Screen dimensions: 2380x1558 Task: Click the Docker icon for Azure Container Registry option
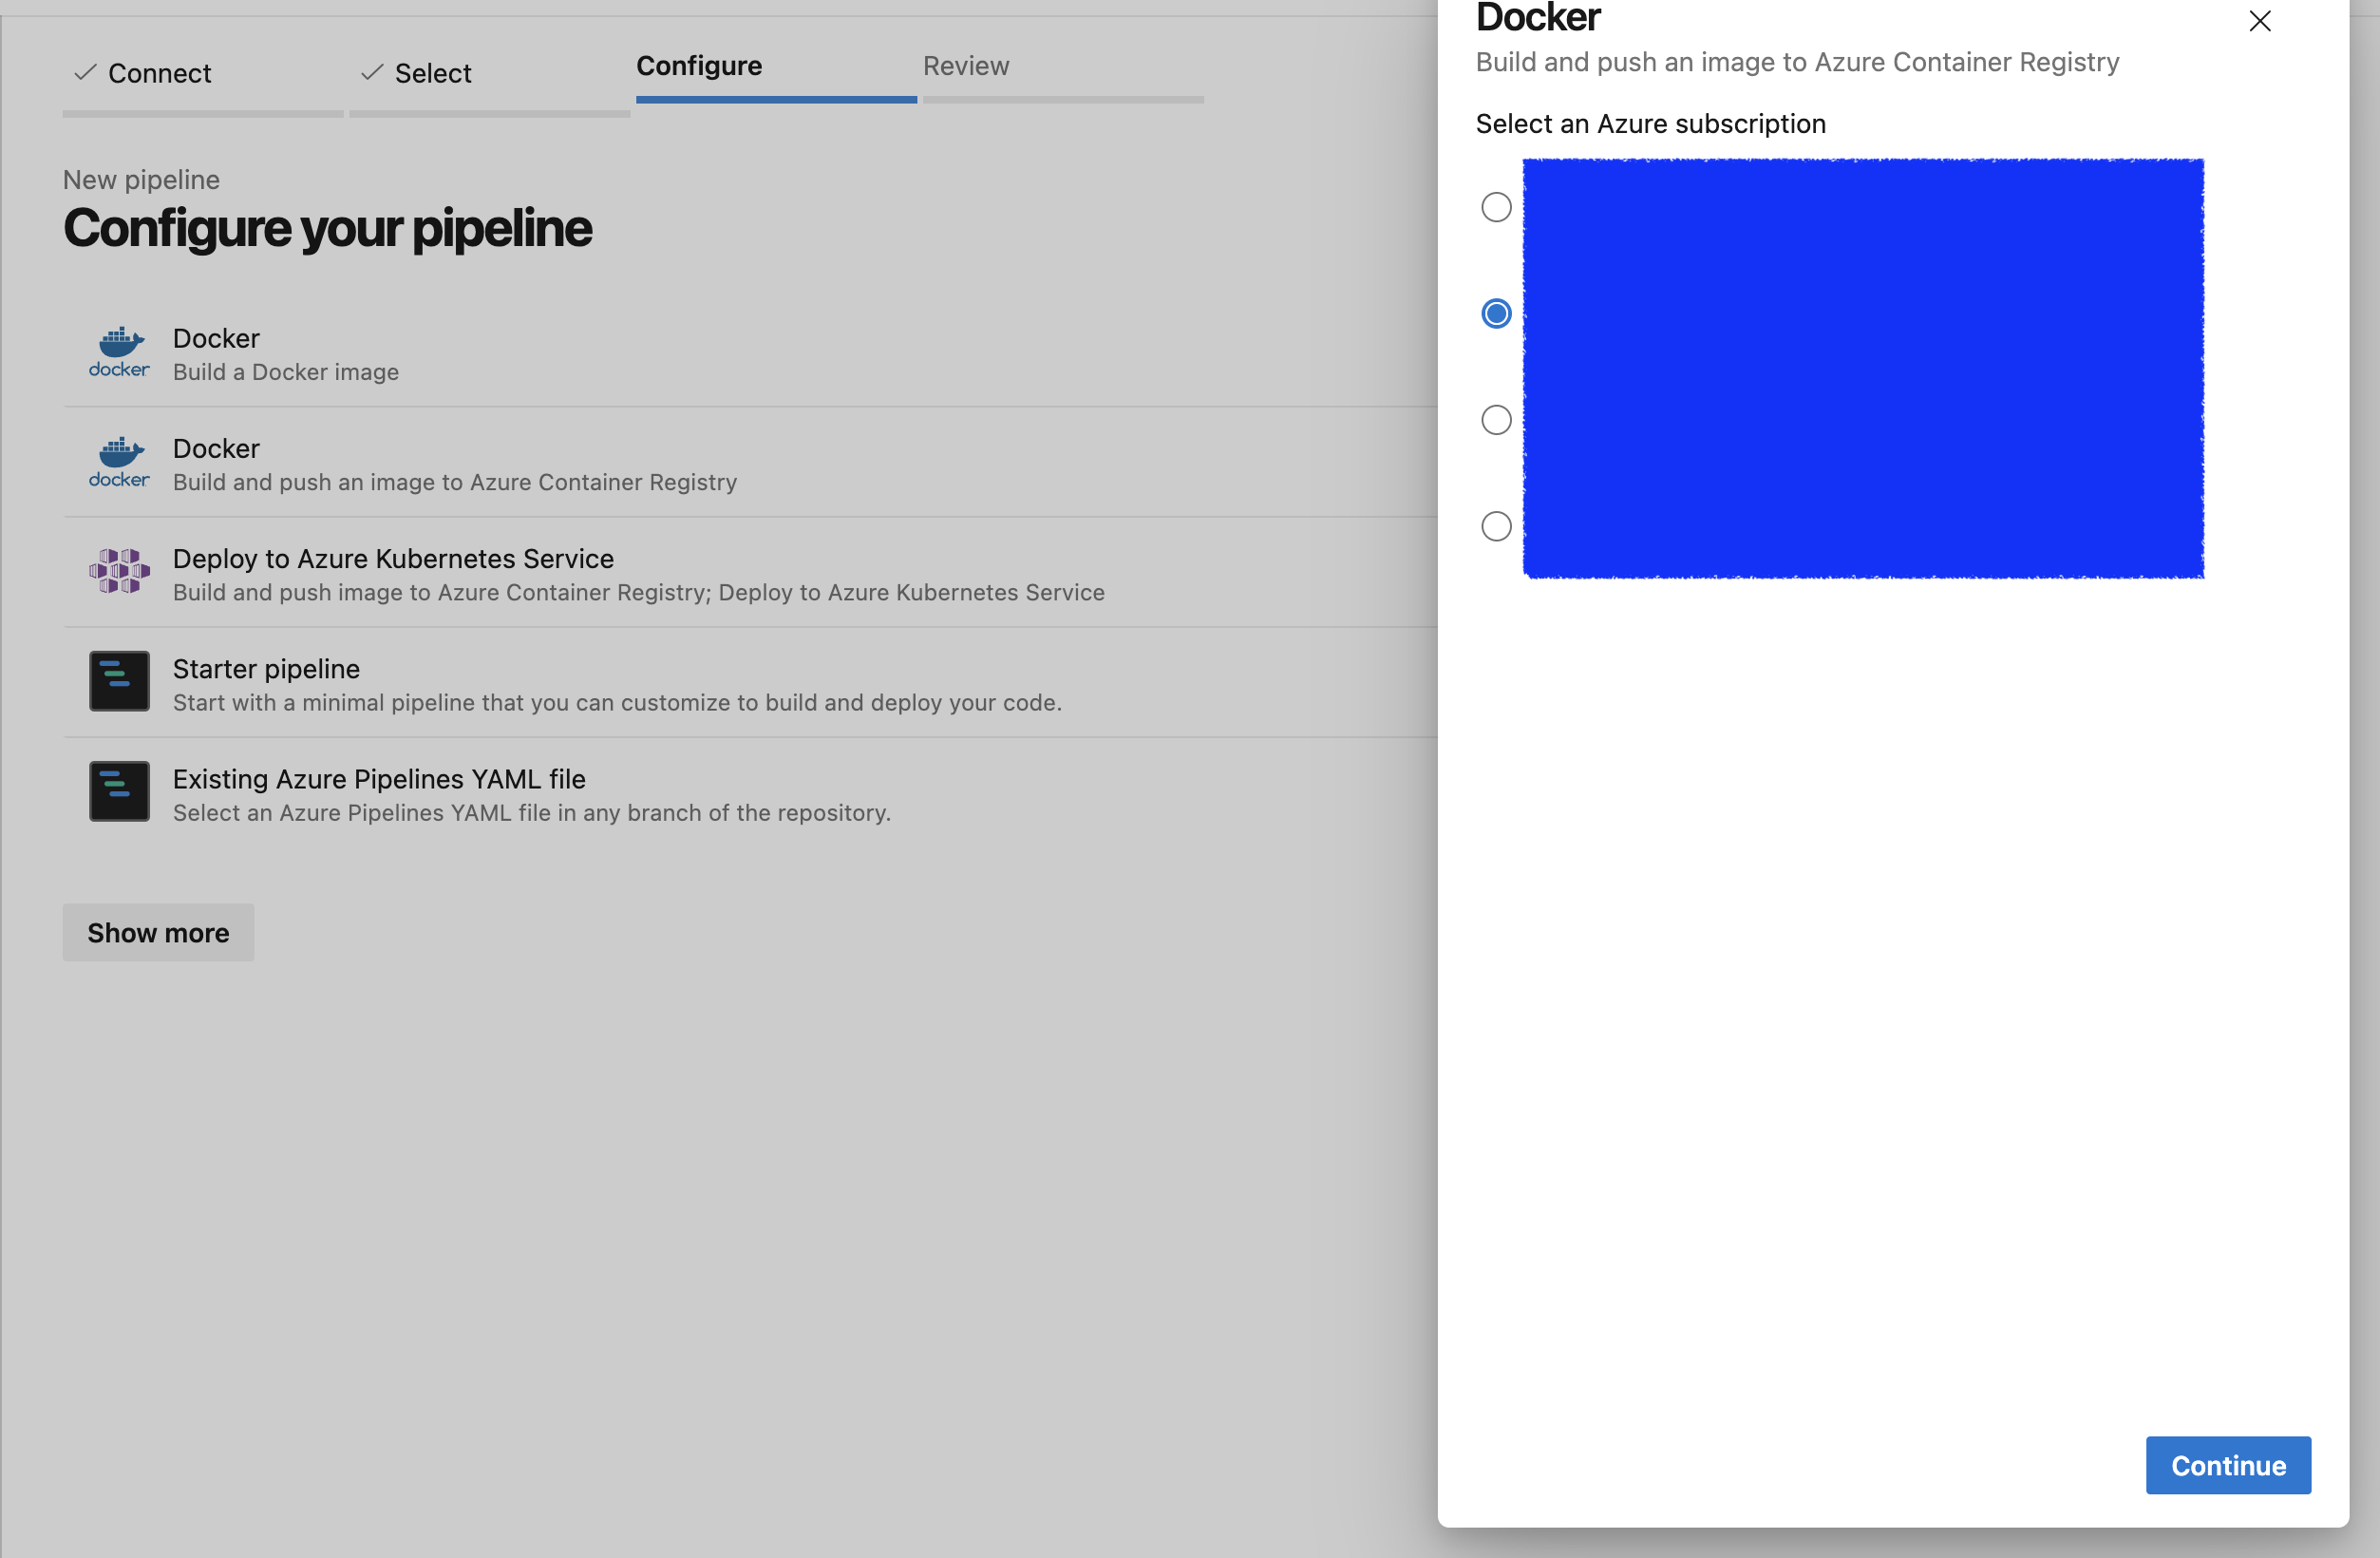119,461
